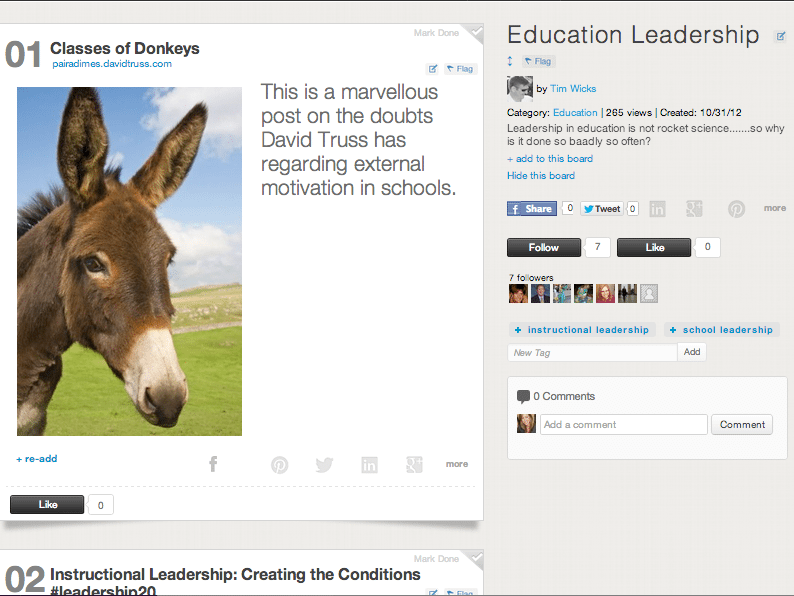Open the donkey image
794x596 pixels.
130,261
